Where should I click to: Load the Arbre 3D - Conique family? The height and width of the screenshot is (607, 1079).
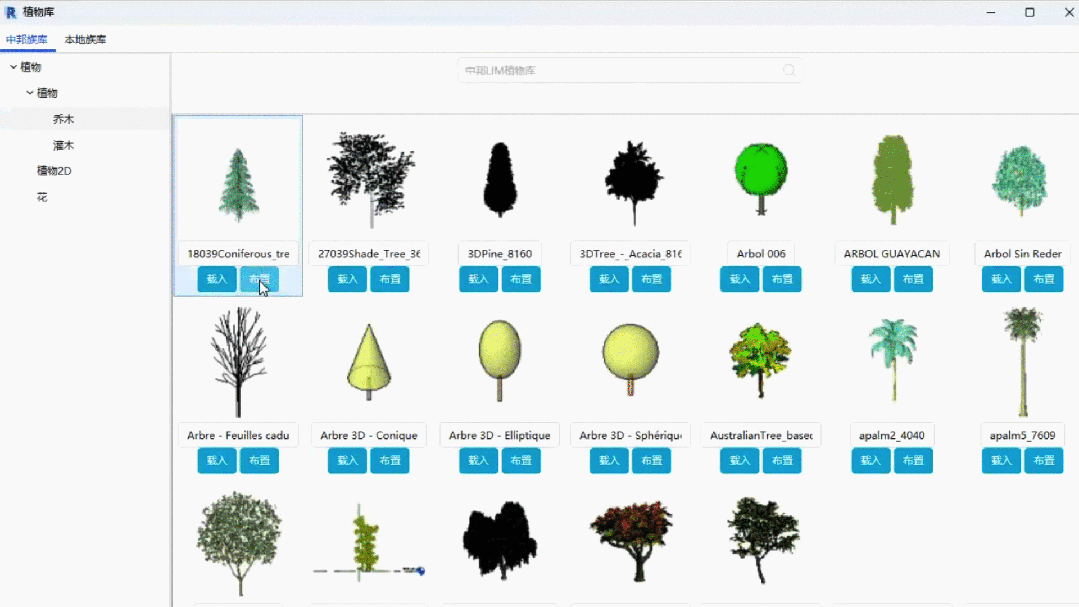pyautogui.click(x=348, y=460)
